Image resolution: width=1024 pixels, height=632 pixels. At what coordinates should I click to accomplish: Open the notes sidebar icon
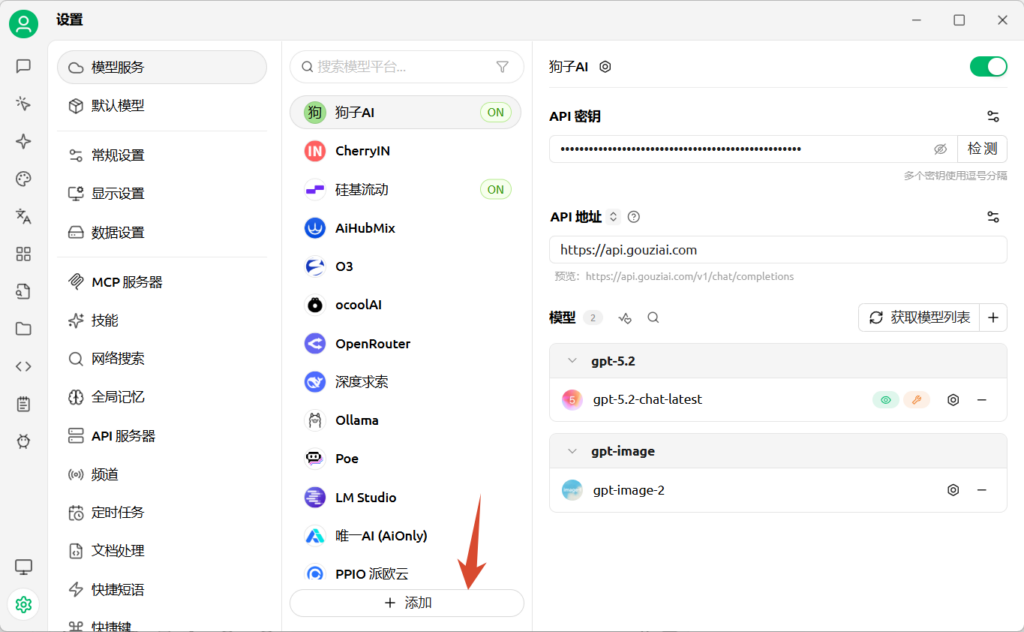click(24, 404)
